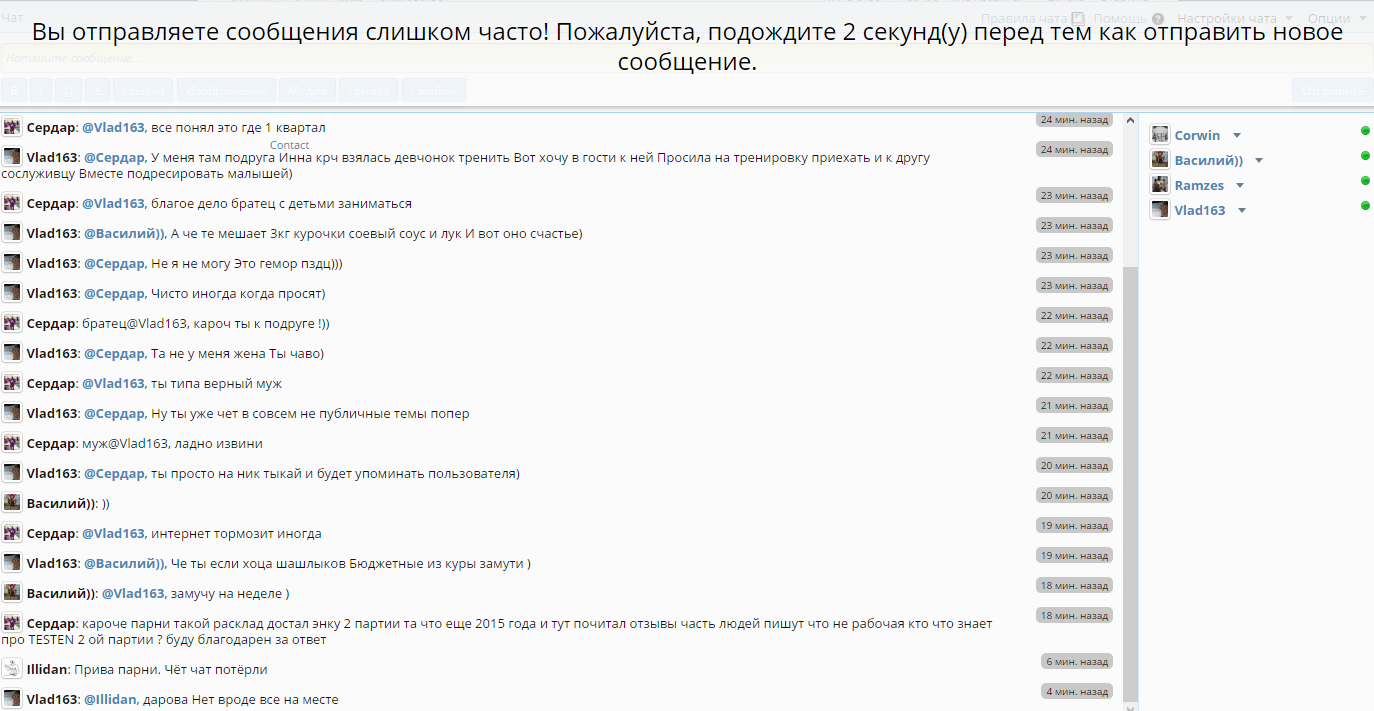This screenshot has width=1374, height=711.
Task: Click the '6 мин. назад' timestamp
Action: coord(1076,661)
